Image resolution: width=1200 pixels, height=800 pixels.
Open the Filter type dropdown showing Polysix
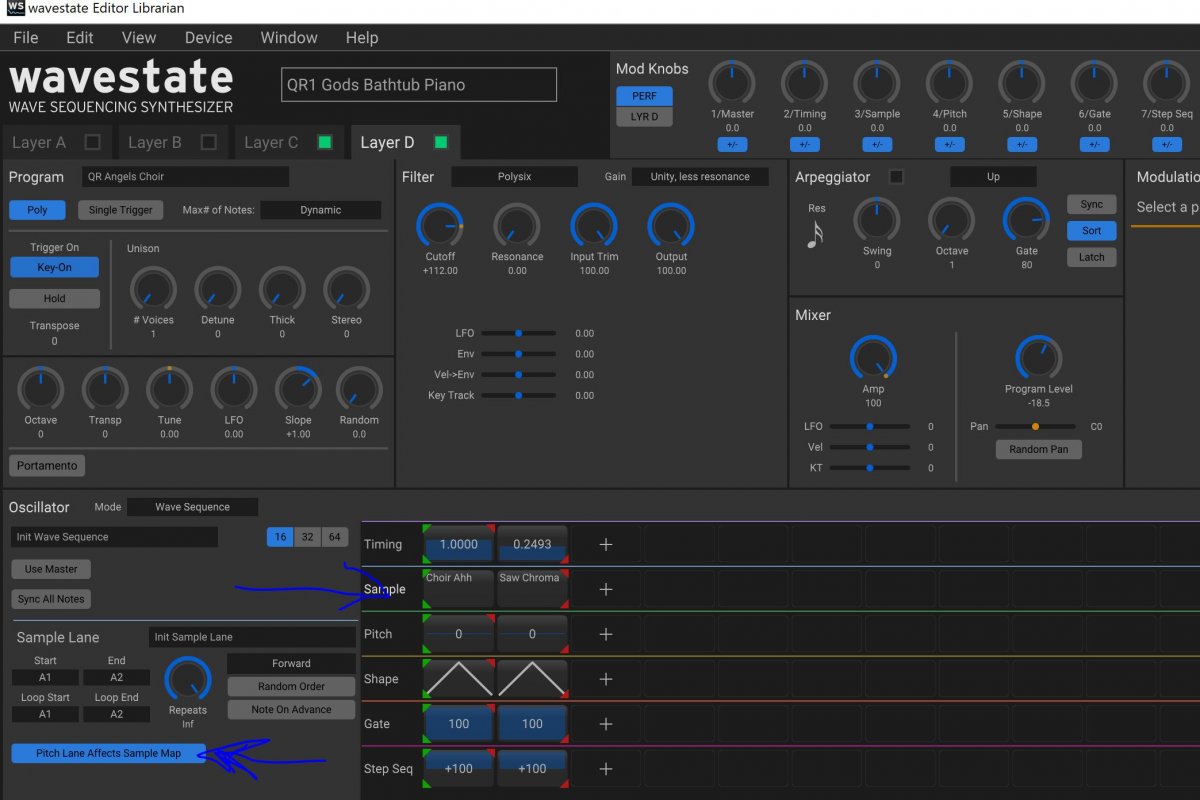tap(514, 177)
